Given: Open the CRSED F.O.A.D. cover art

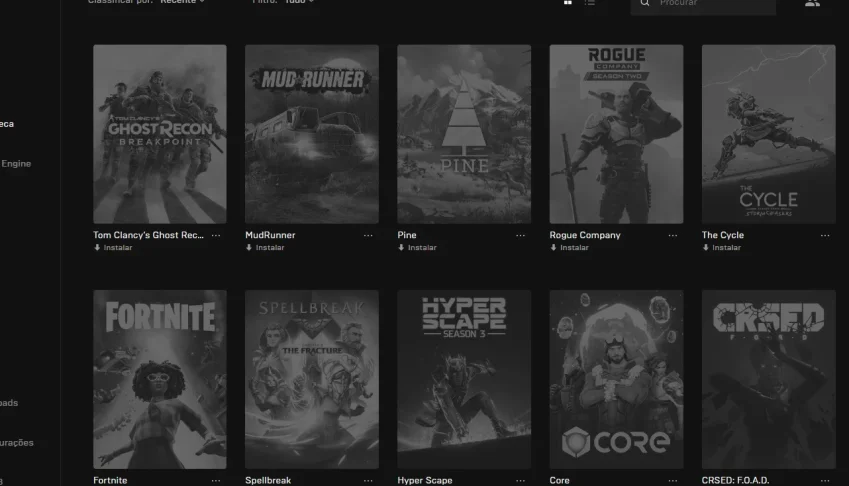Looking at the screenshot, I should tap(768, 379).
